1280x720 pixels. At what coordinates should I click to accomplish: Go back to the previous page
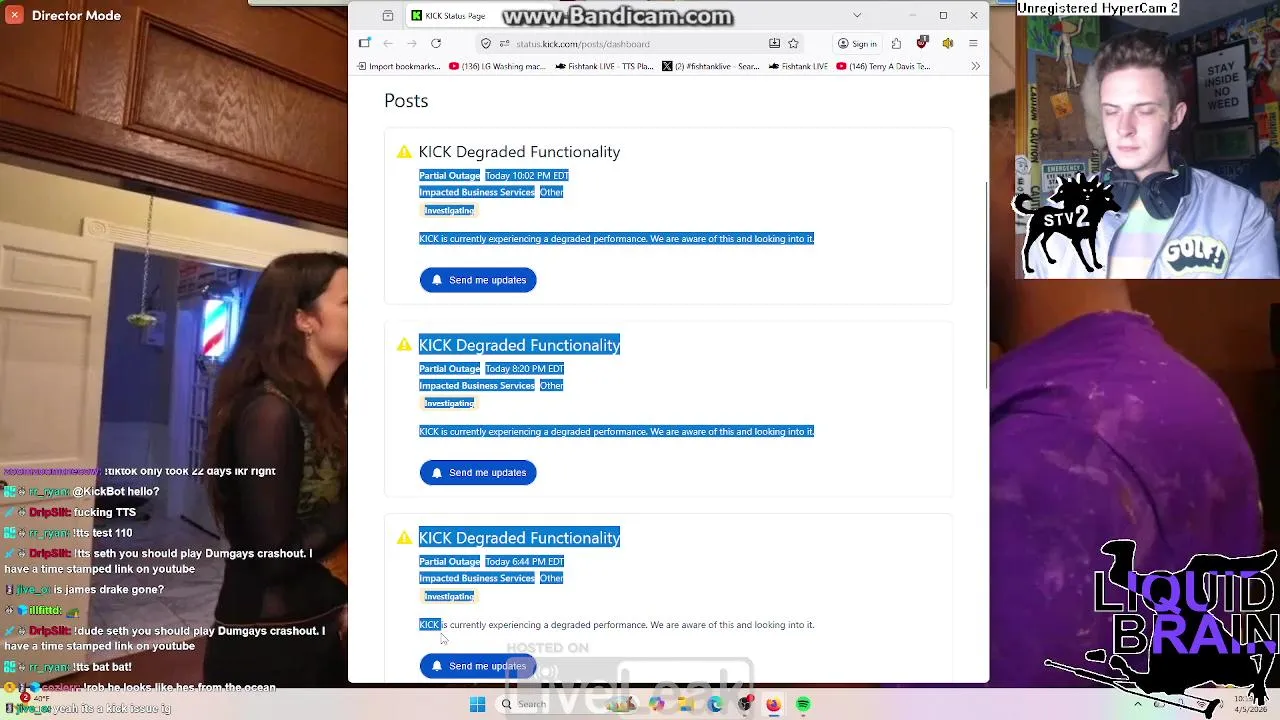coord(388,43)
